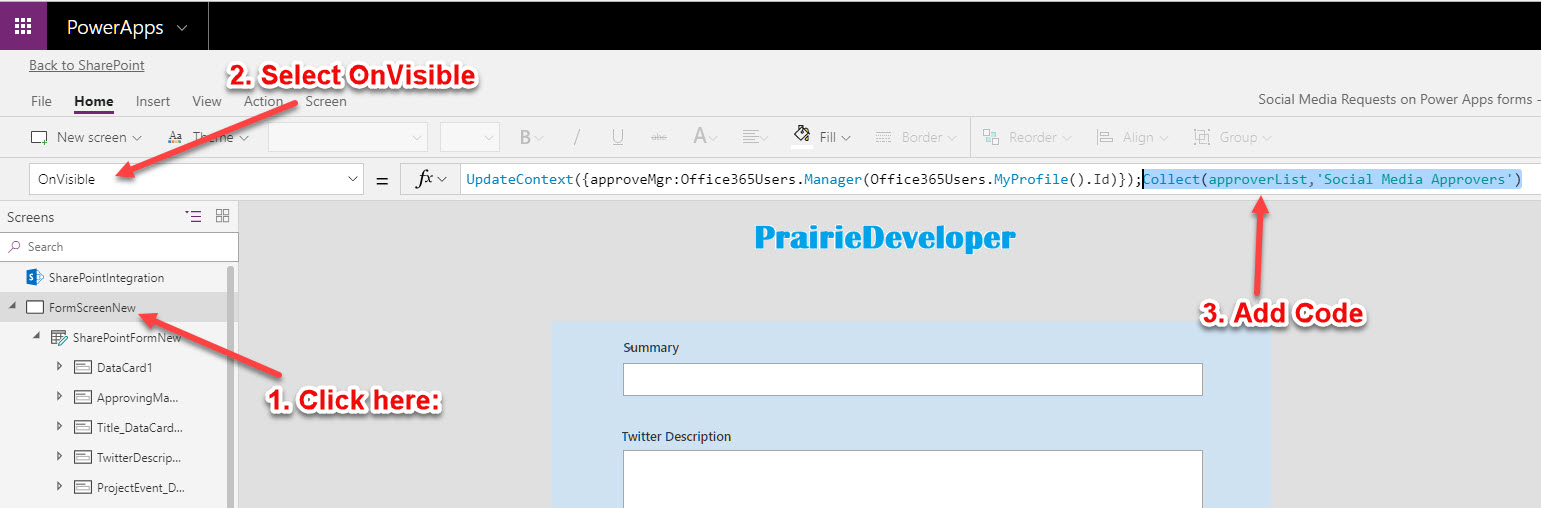The image size is (1541, 508).
Task: Switch to the Home tab
Action: coord(94,101)
